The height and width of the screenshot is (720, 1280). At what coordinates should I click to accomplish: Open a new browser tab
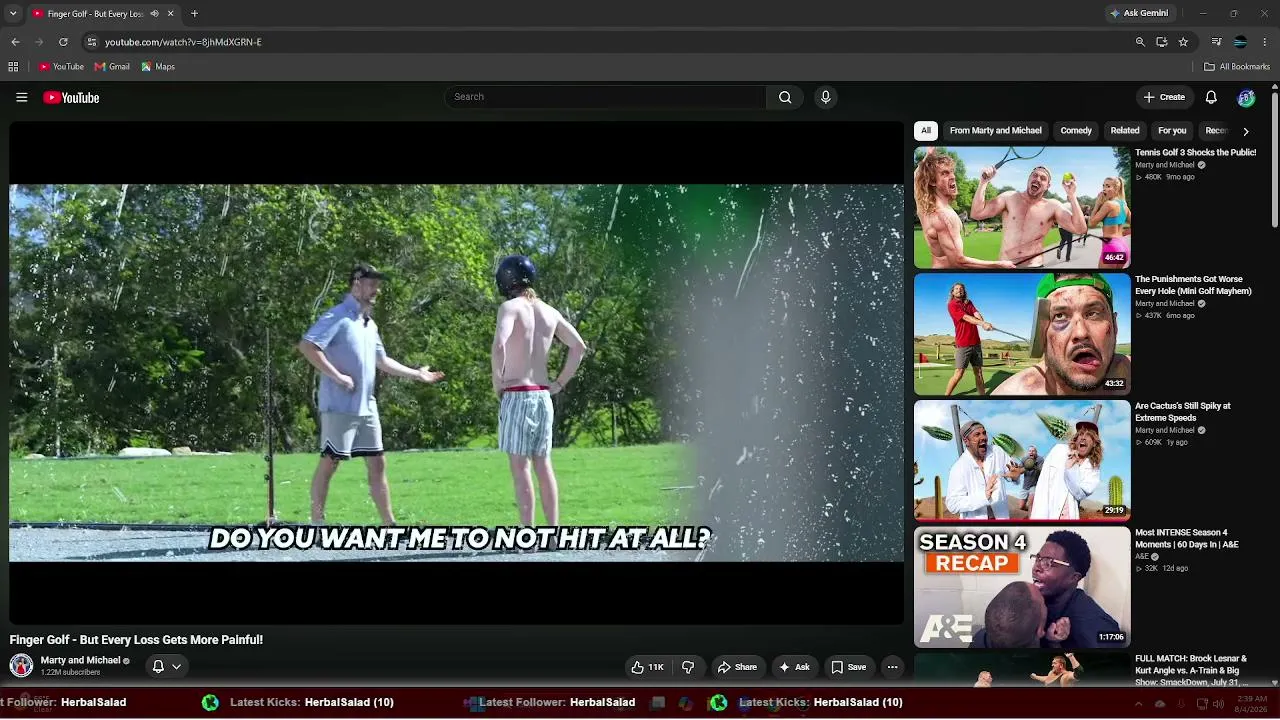[x=194, y=14]
